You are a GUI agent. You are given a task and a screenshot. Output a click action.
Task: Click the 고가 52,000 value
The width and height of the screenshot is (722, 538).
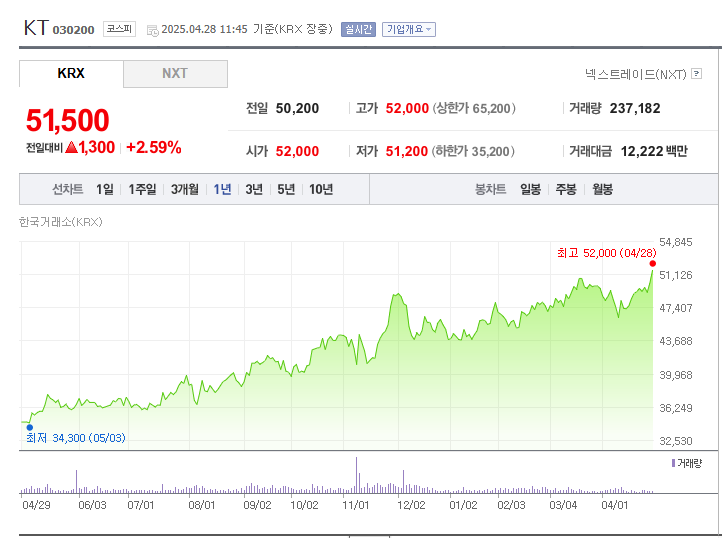[407, 108]
